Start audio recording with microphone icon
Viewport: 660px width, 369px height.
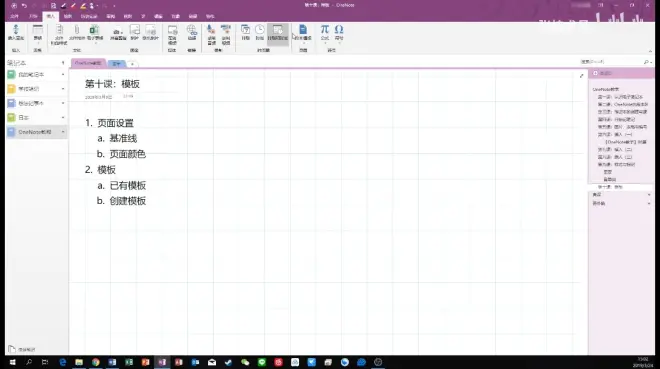tap(211, 35)
